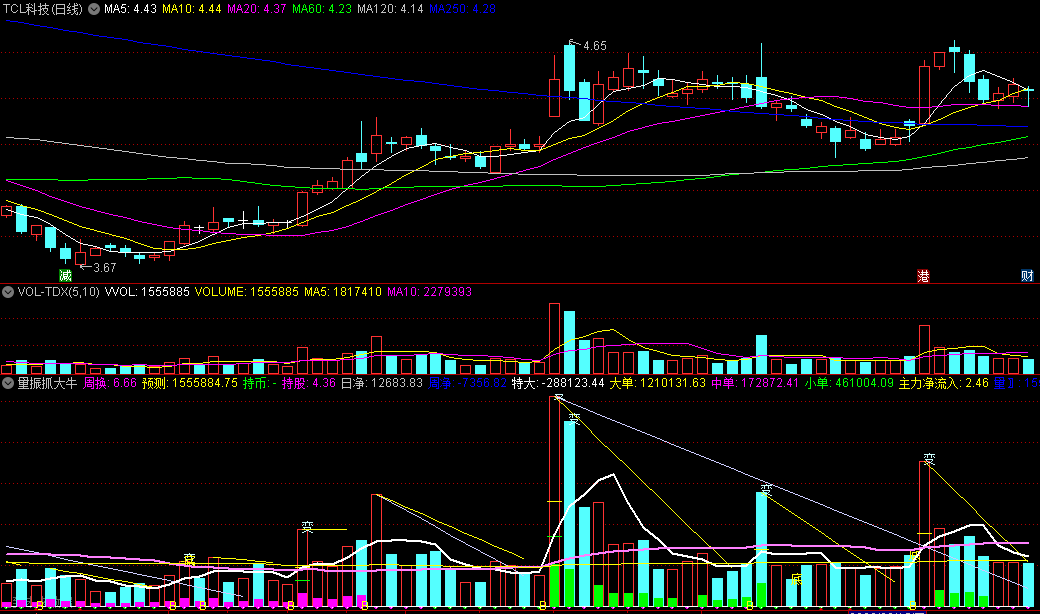
Task: Select the magenta MA20: 4.37 label
Action: click(x=257, y=9)
